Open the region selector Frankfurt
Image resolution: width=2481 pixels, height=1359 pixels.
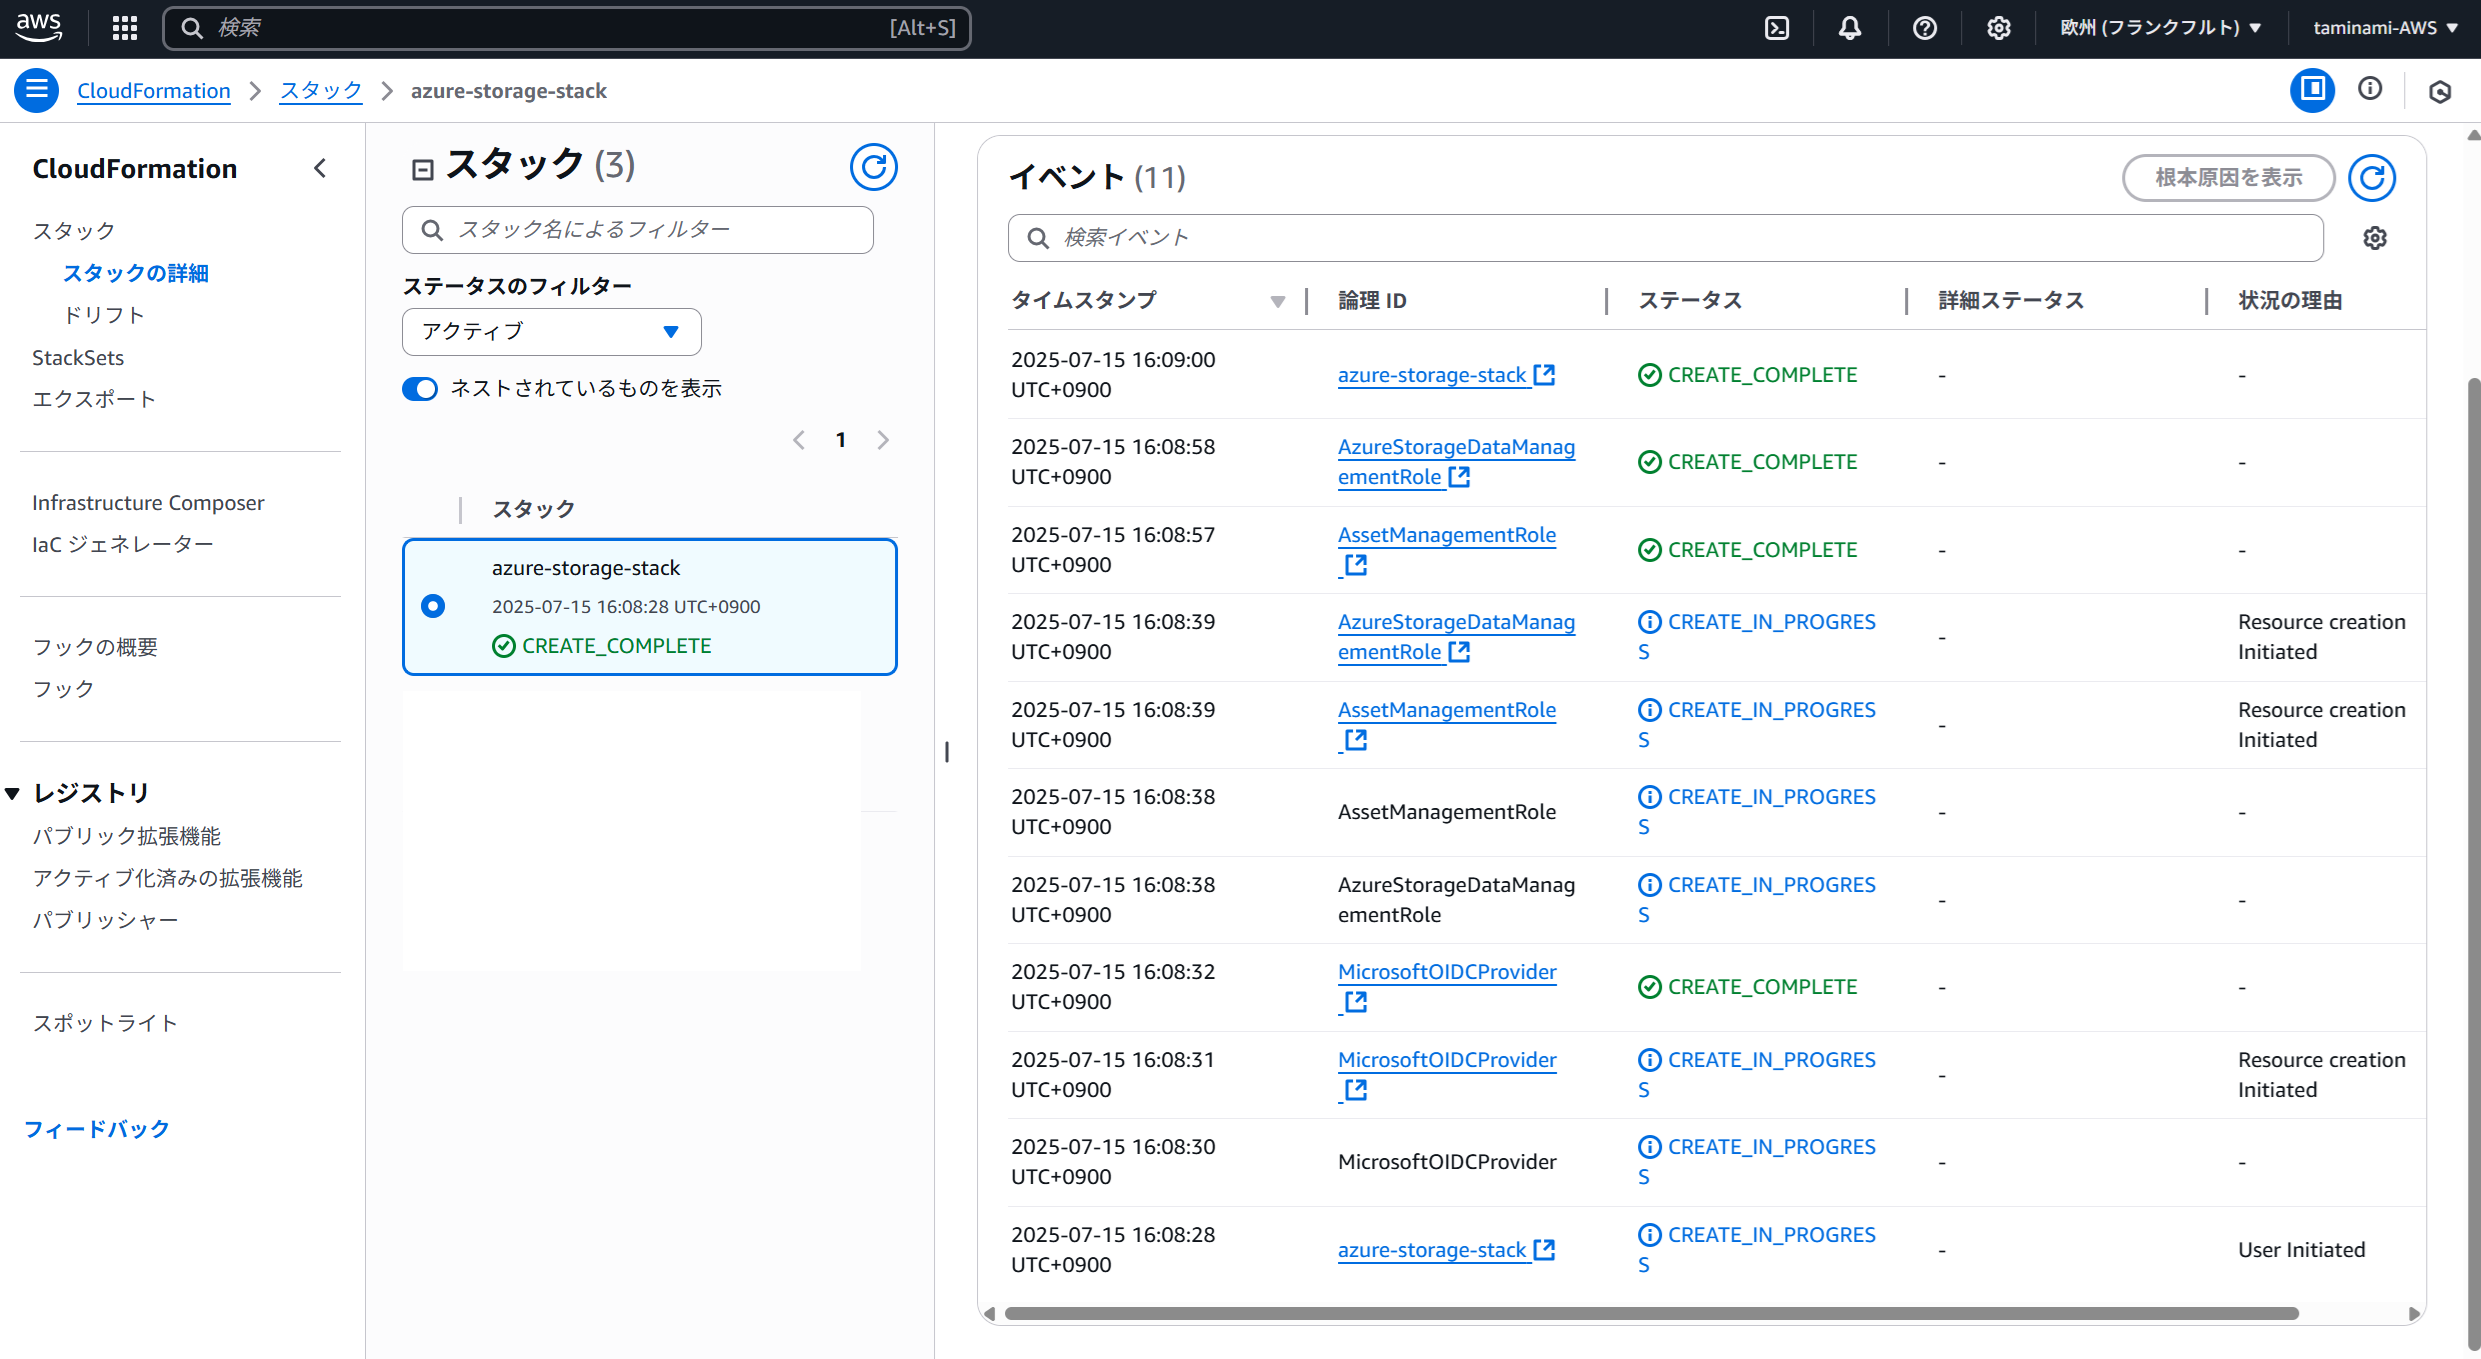(x=2161, y=28)
